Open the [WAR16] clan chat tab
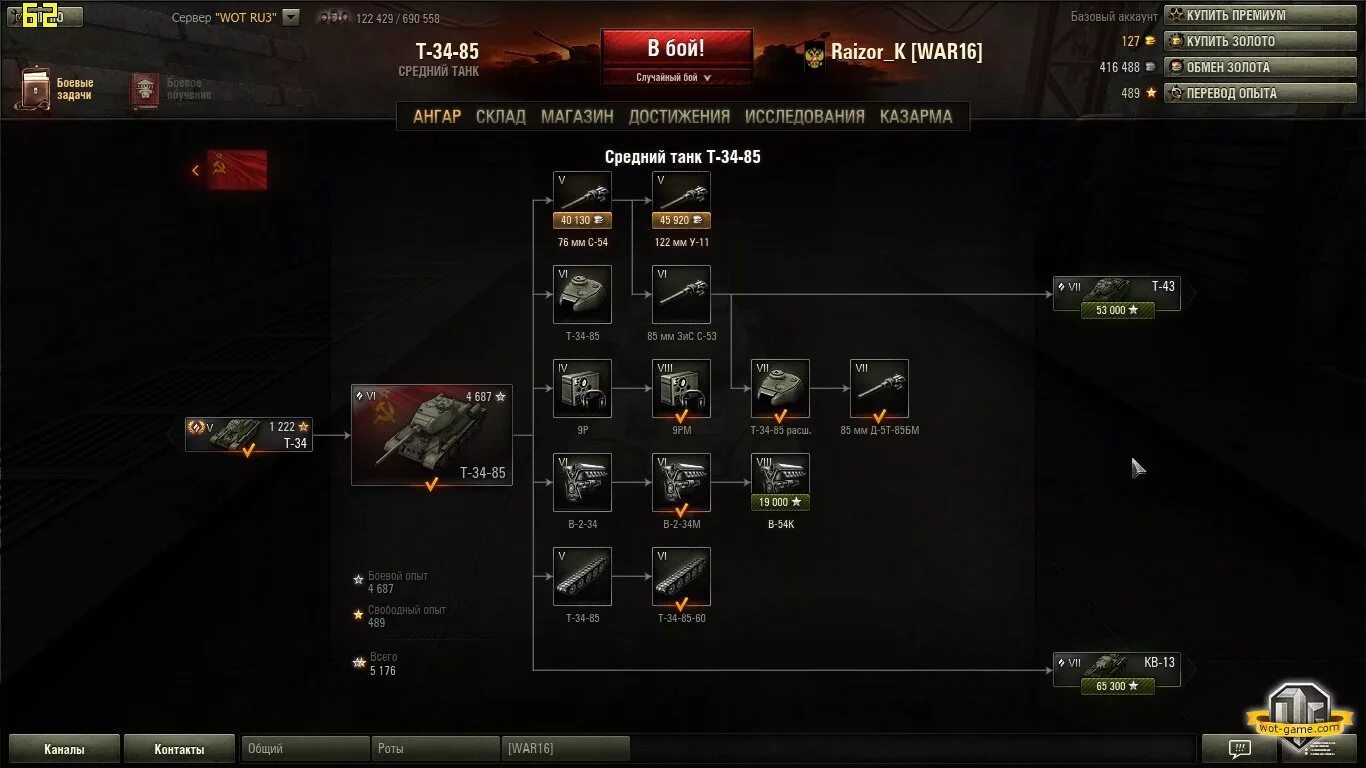The height and width of the screenshot is (768, 1366). [x=566, y=748]
